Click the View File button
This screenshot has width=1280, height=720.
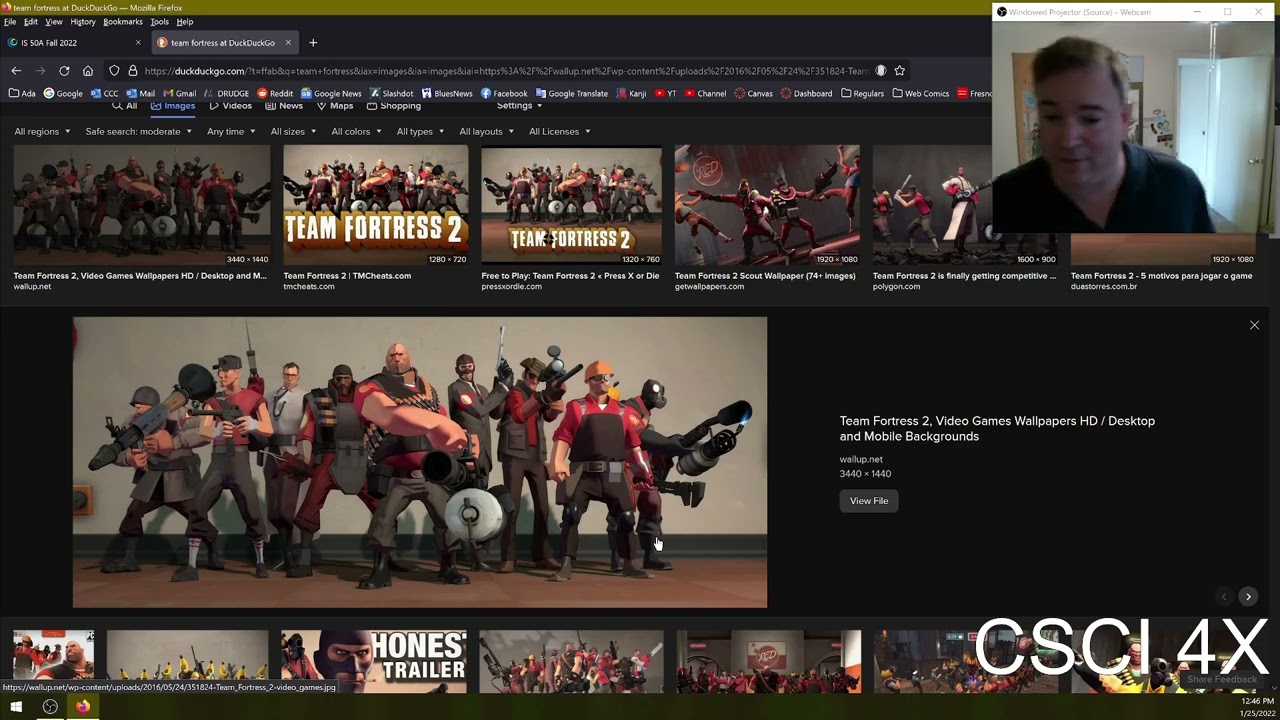[x=869, y=501]
